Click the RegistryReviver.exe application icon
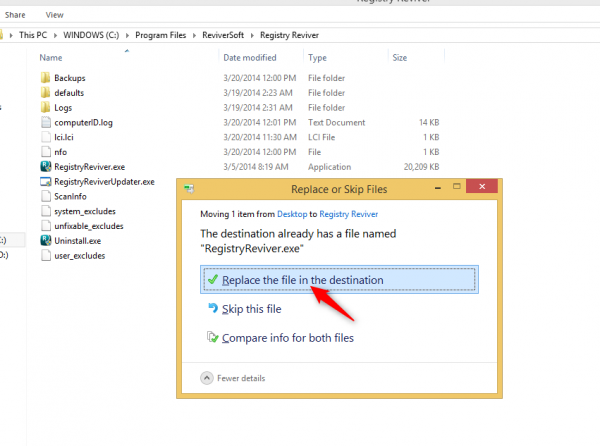This screenshot has width=600, height=446. pyautogui.click(x=46, y=166)
